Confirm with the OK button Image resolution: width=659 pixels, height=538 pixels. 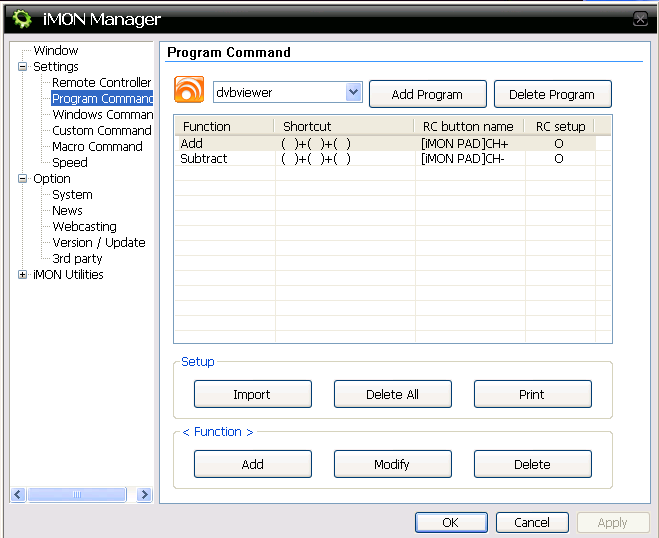[451, 522]
